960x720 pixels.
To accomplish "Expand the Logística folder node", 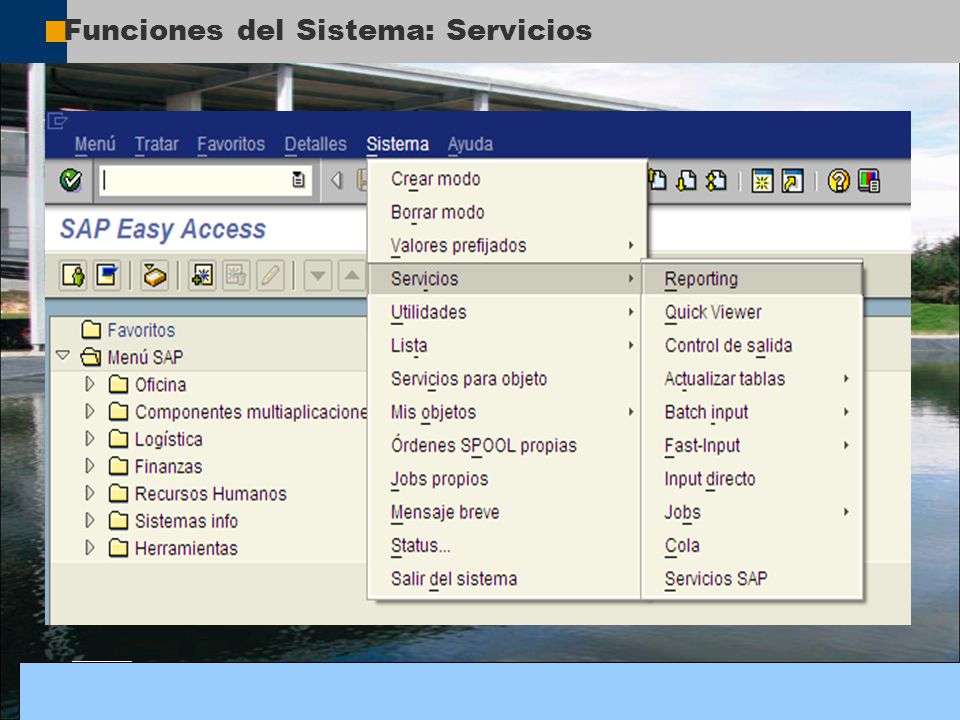I will pos(90,438).
